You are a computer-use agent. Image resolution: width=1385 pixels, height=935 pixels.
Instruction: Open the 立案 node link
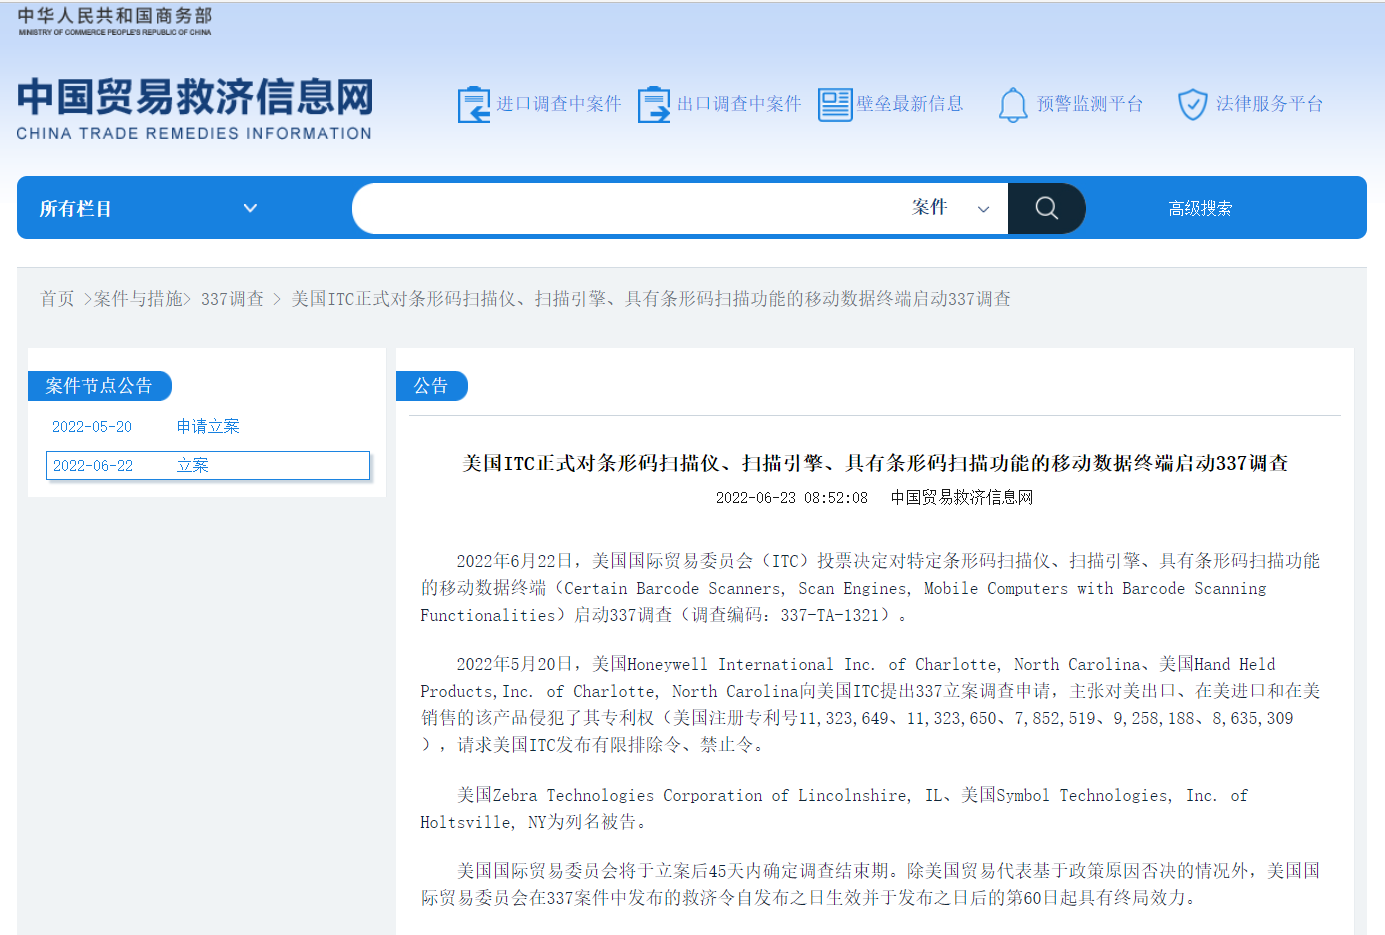(x=193, y=466)
